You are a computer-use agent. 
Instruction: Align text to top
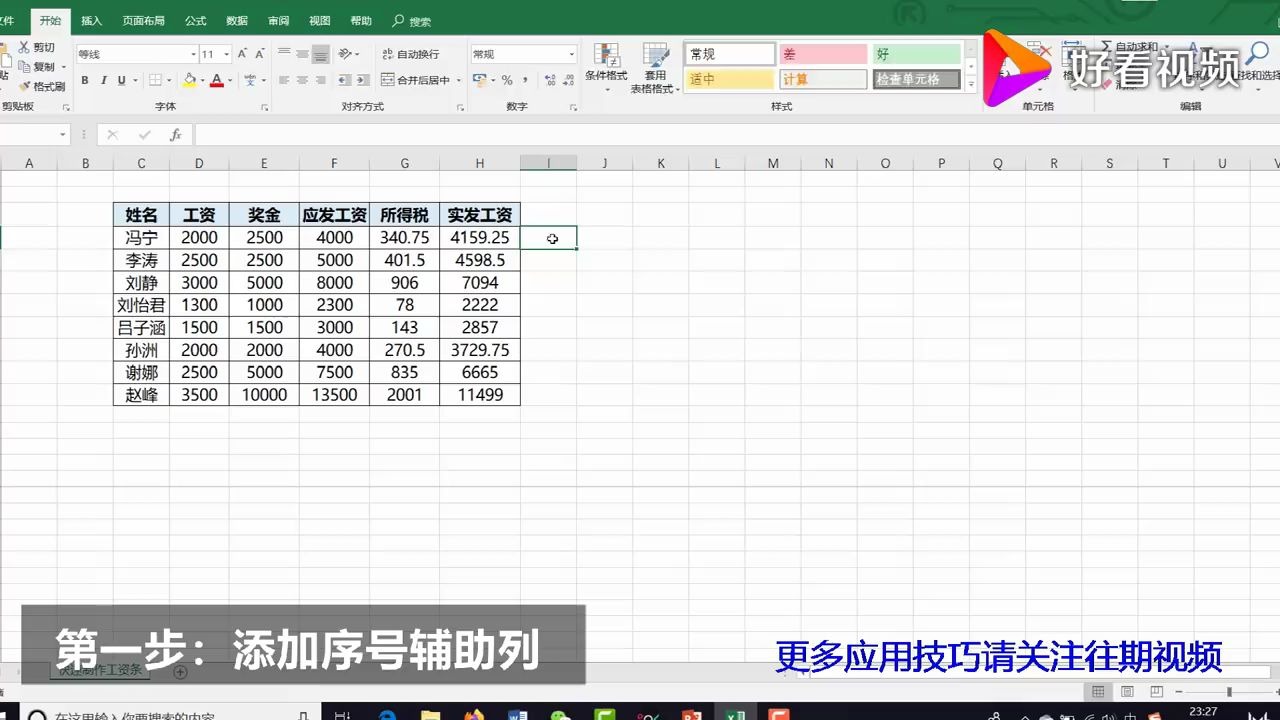click(x=284, y=54)
